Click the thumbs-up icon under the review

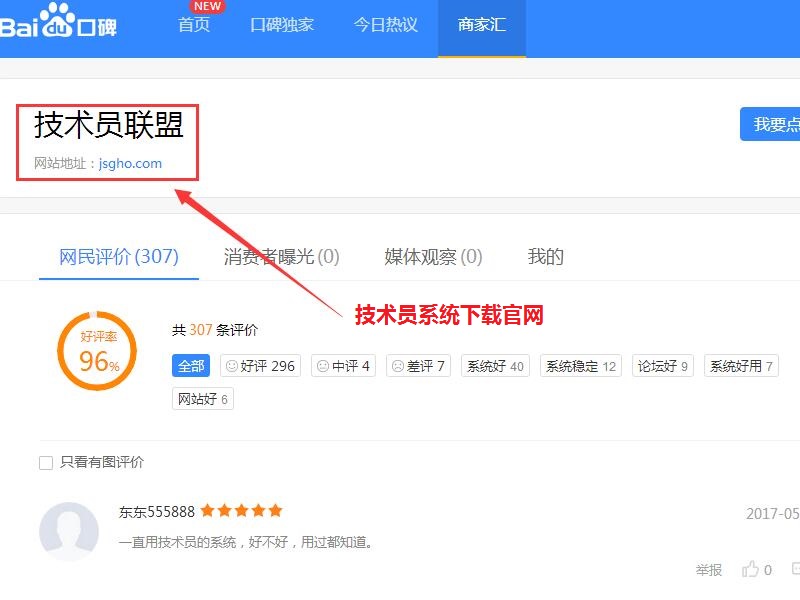point(750,568)
